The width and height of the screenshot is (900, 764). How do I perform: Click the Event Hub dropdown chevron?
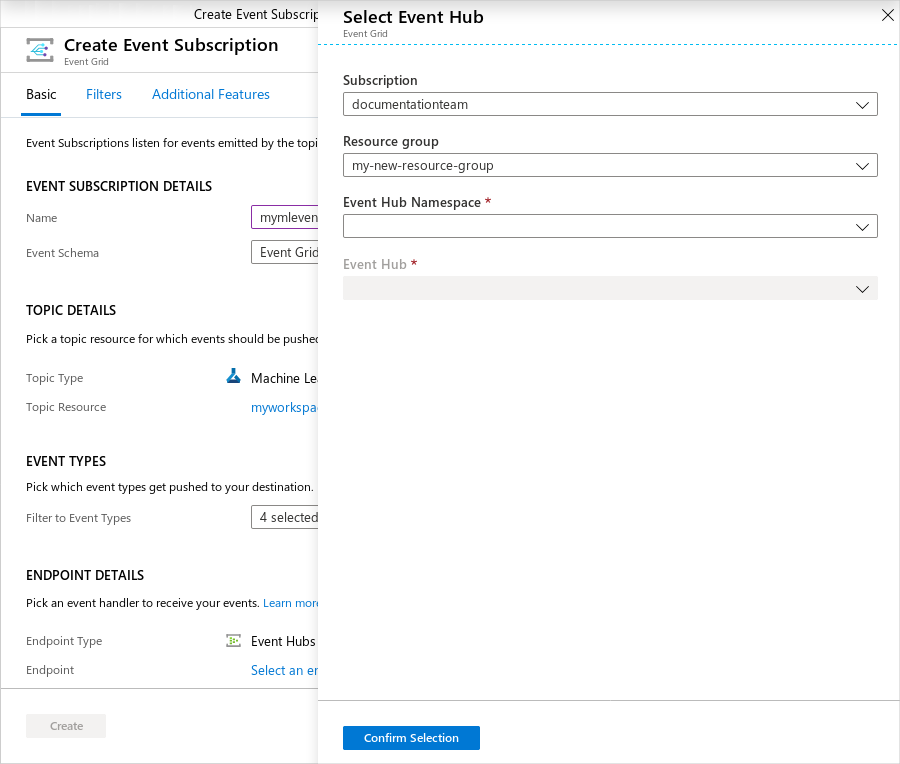coord(863,289)
